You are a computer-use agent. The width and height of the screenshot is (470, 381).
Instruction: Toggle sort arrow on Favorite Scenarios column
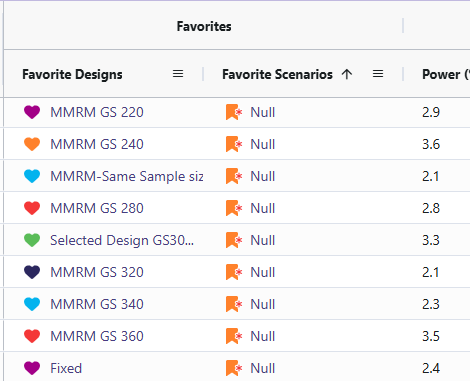click(x=347, y=74)
